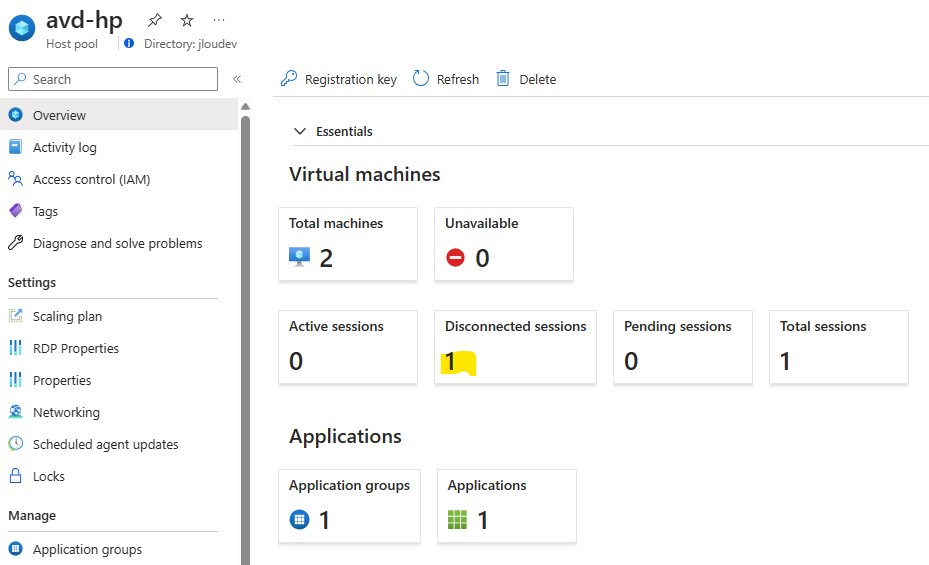Click the 'Manage' sidebar section label
Image resolution: width=929 pixels, height=565 pixels.
pyautogui.click(x=32, y=516)
